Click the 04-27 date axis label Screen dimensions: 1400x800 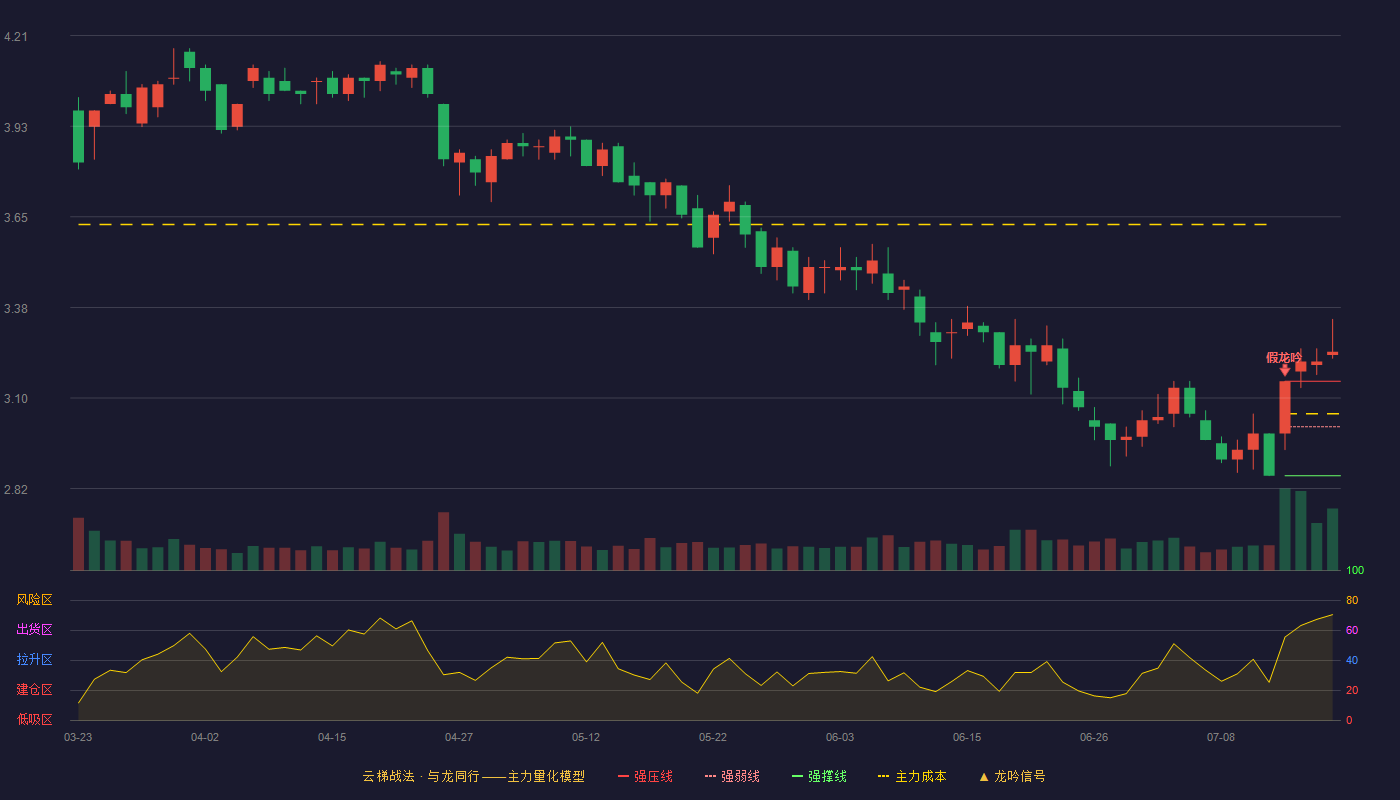pos(459,737)
